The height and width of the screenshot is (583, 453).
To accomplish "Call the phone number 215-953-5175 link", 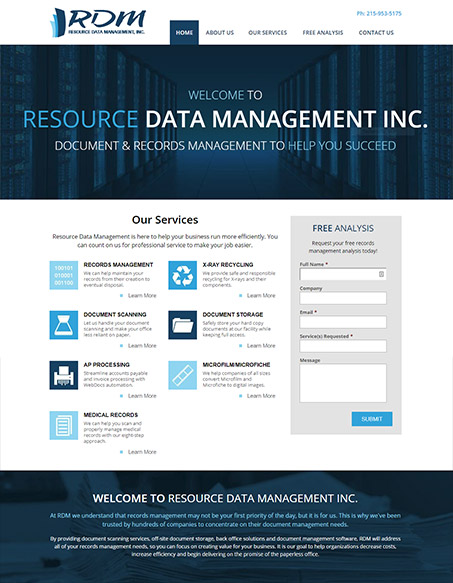I will [379, 13].
